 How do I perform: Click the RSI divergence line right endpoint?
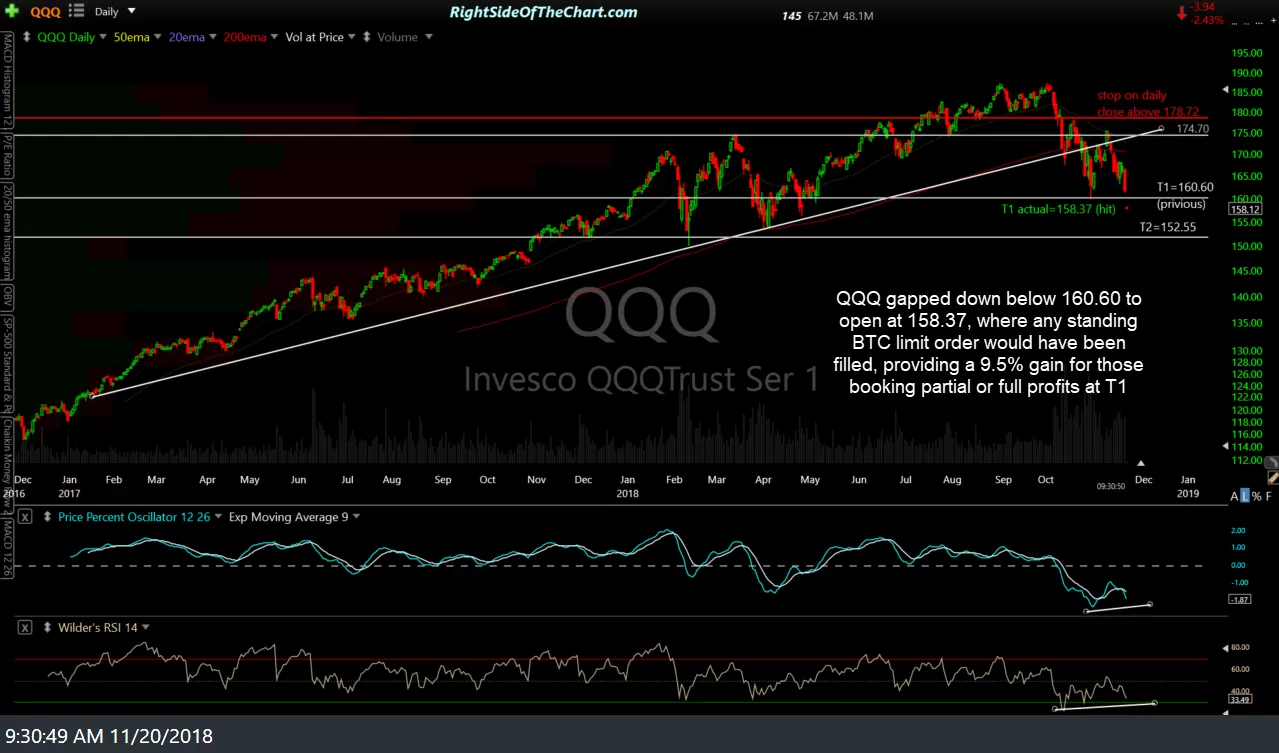[x=1154, y=703]
